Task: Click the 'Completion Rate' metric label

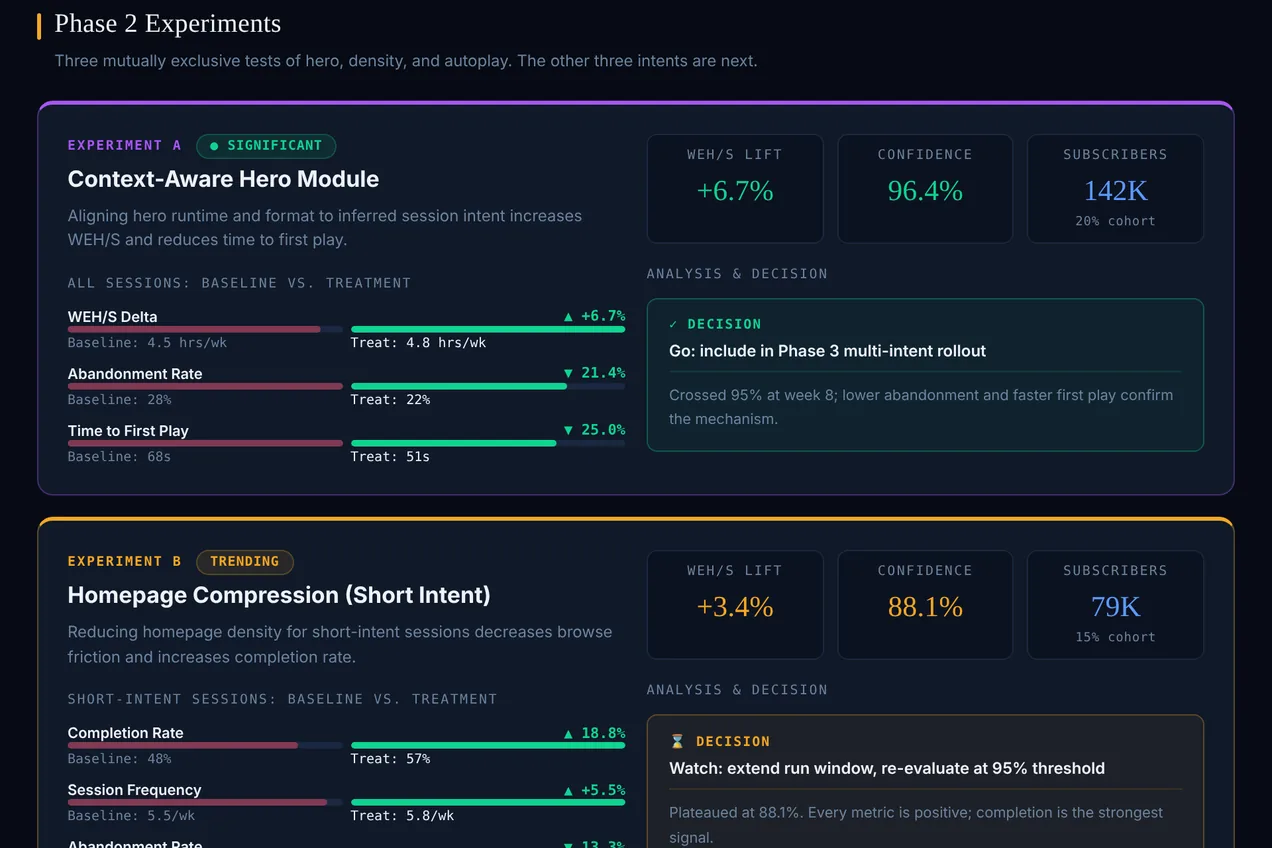Action: pyautogui.click(x=126, y=733)
